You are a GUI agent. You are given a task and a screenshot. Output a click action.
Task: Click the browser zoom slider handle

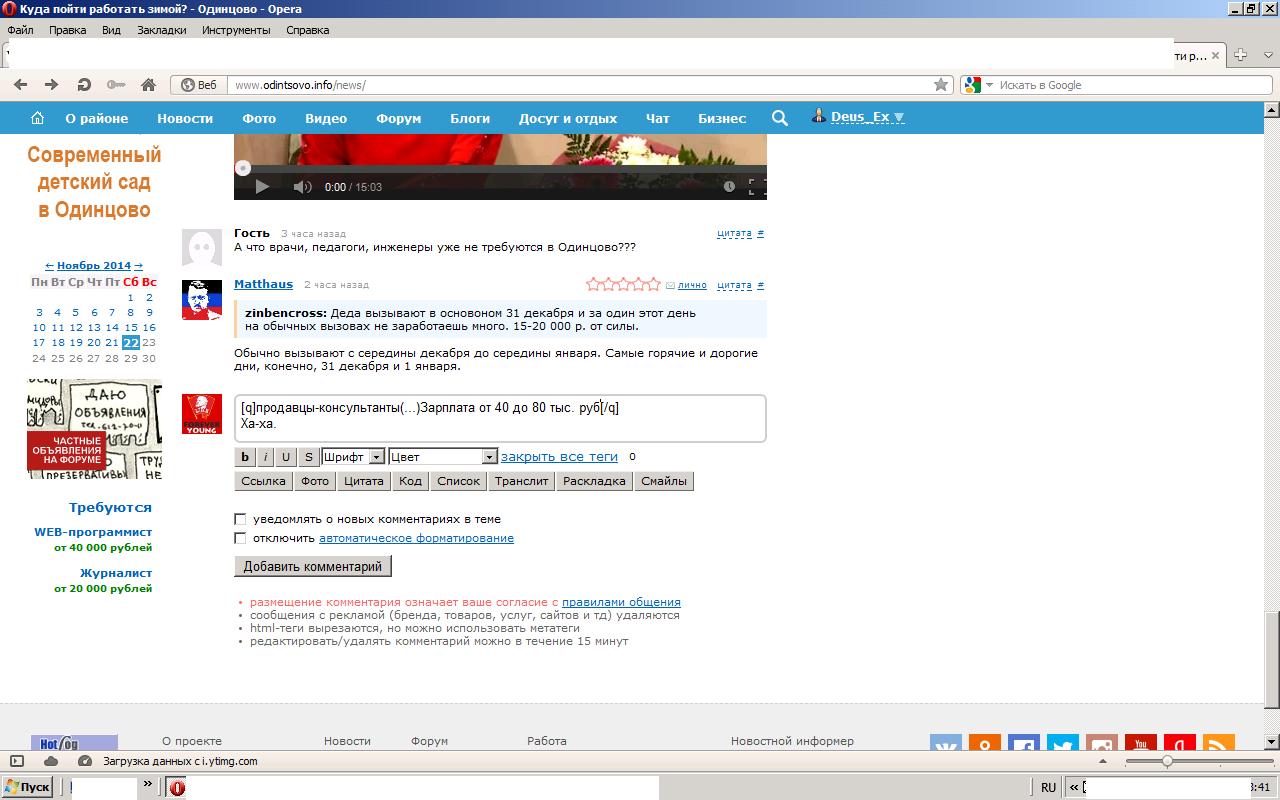coord(1166,762)
